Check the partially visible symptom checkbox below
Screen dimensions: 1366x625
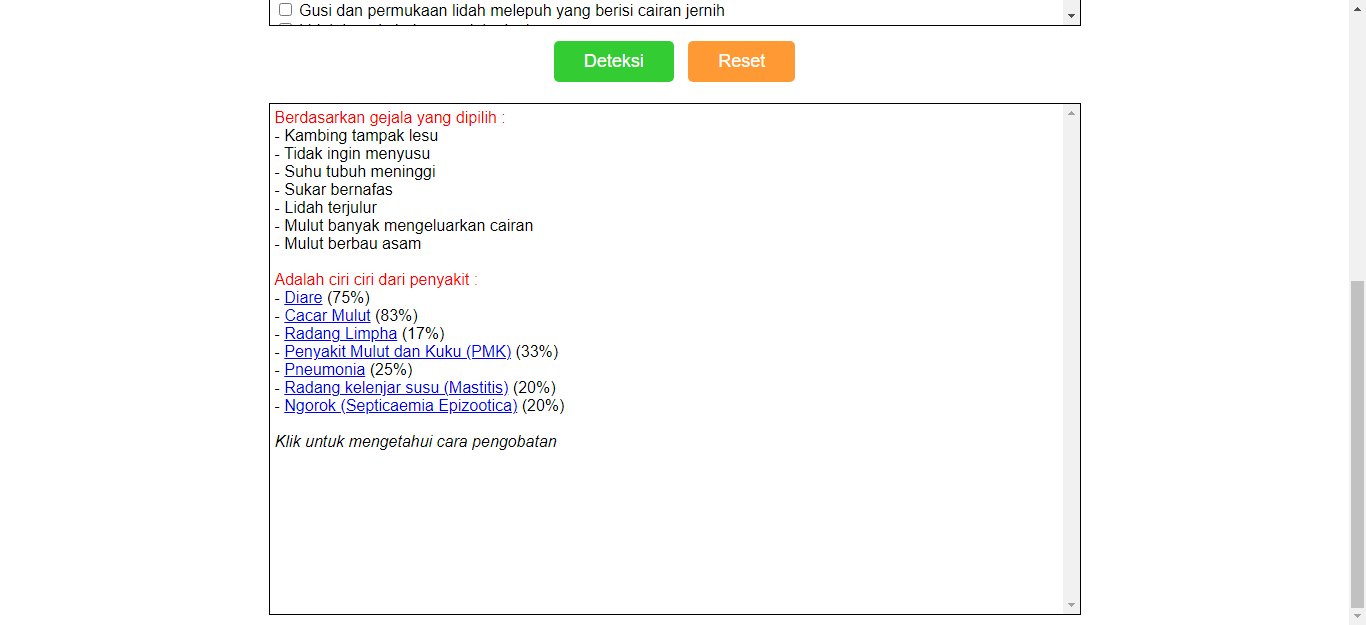click(x=285, y=25)
